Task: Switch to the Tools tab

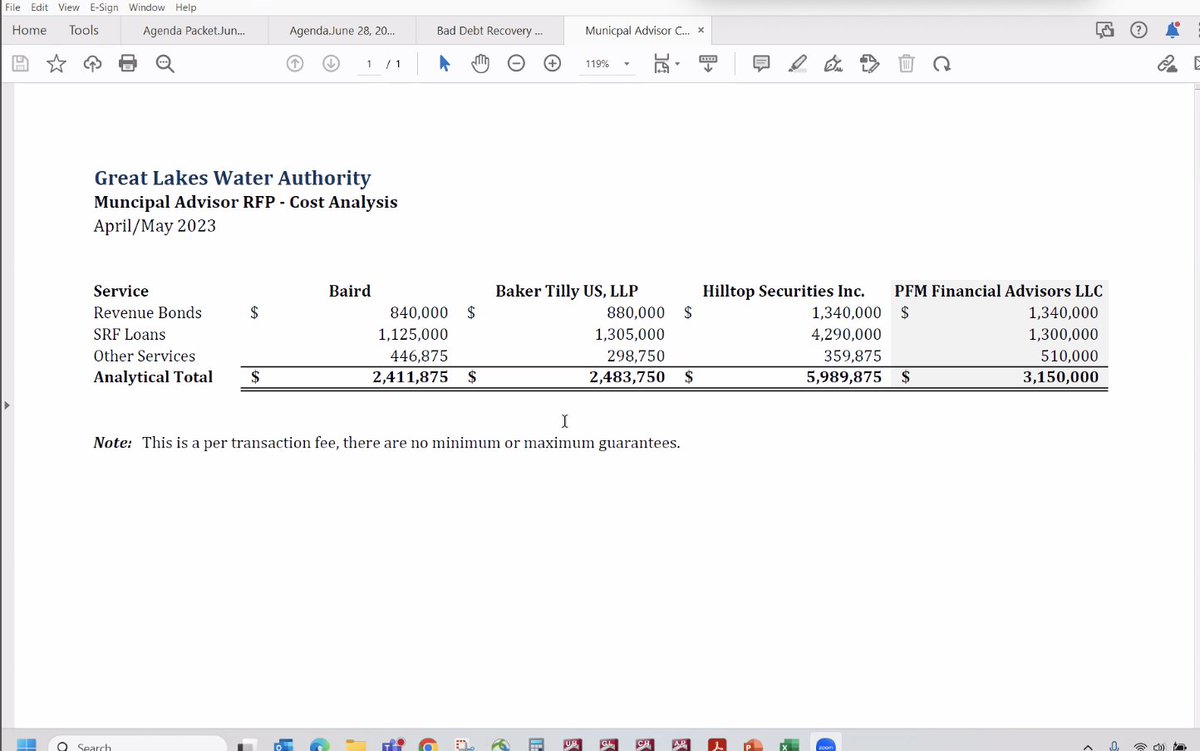Action: [84, 30]
